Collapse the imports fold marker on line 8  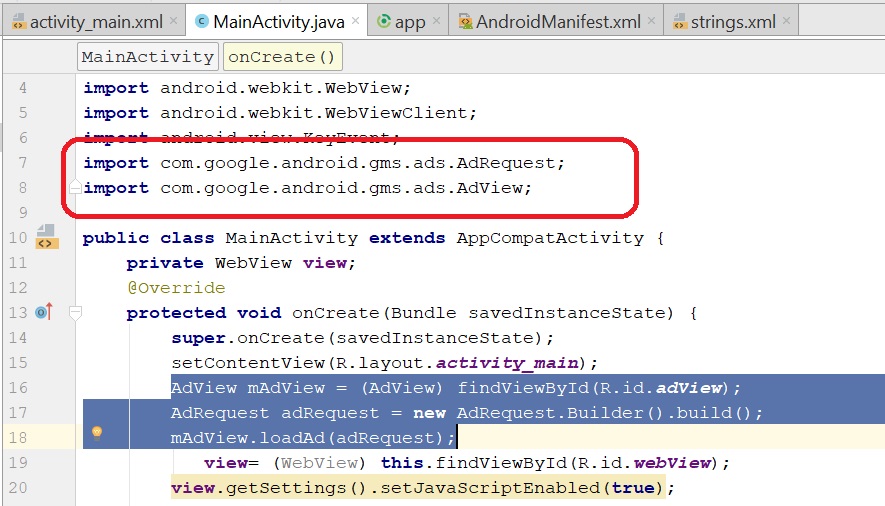(x=75, y=187)
